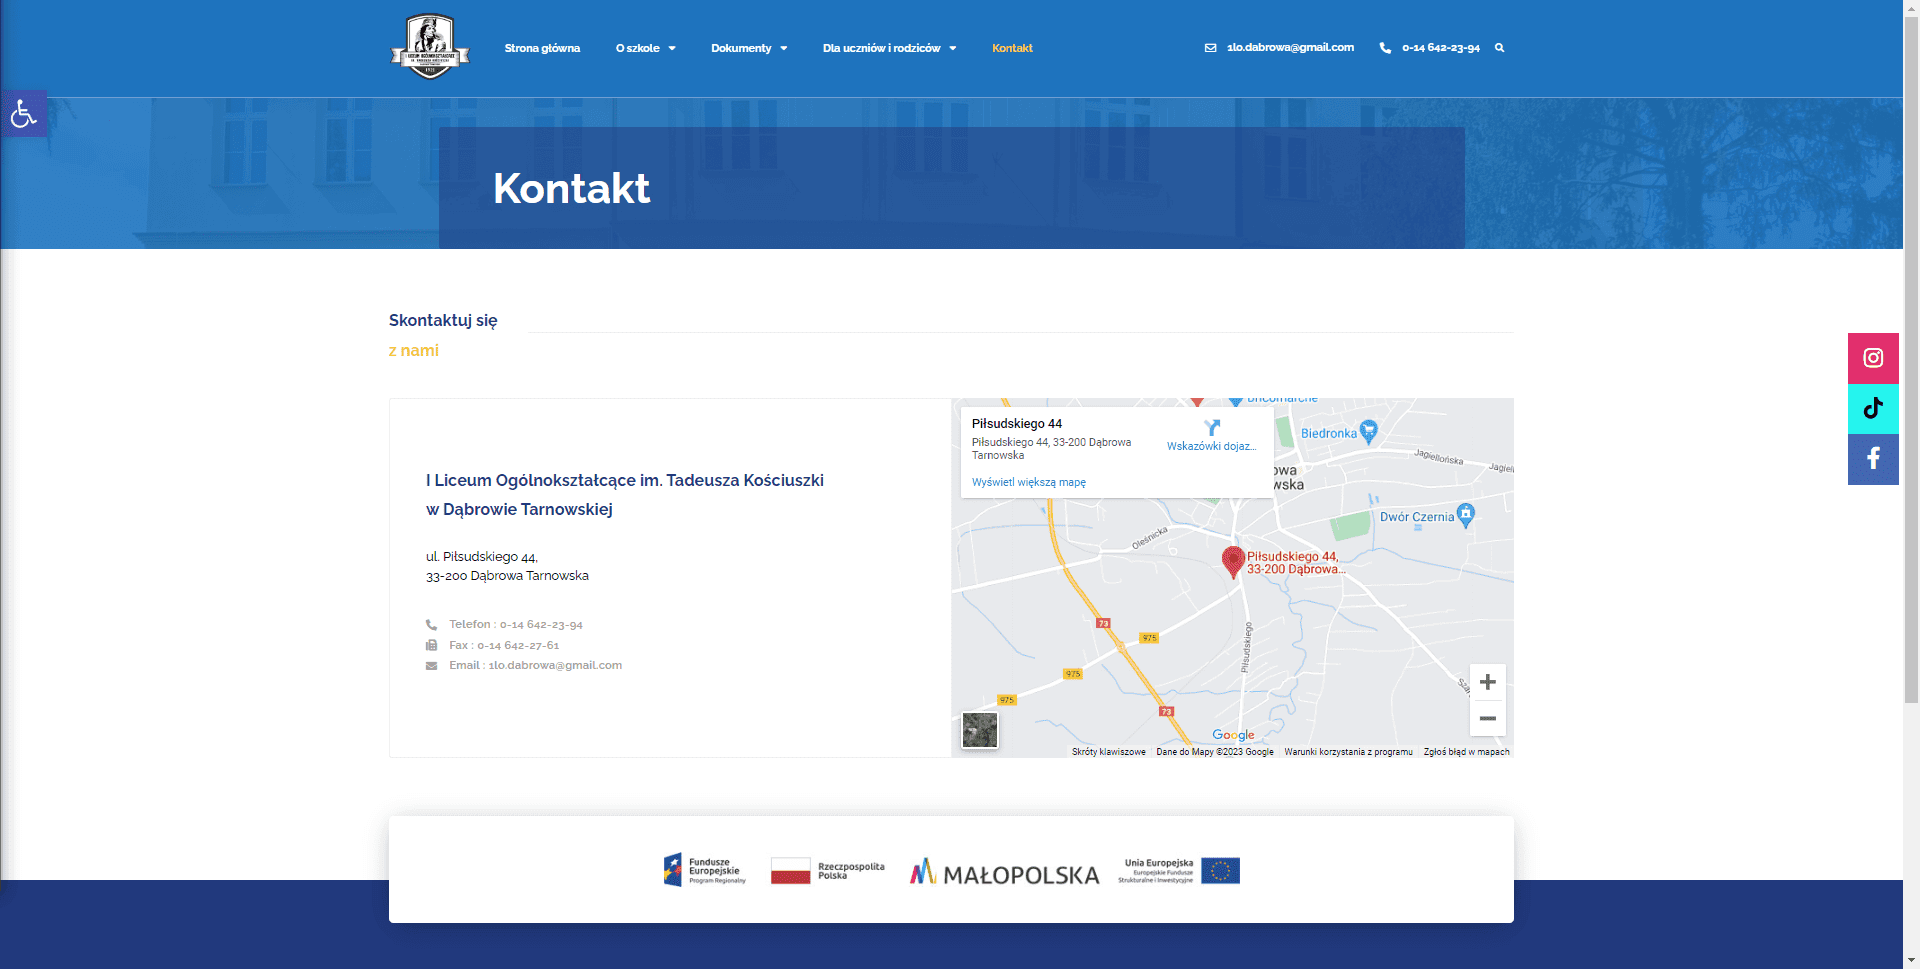The width and height of the screenshot is (1920, 969).
Task: Zoom in on the Google map
Action: click(1487, 682)
